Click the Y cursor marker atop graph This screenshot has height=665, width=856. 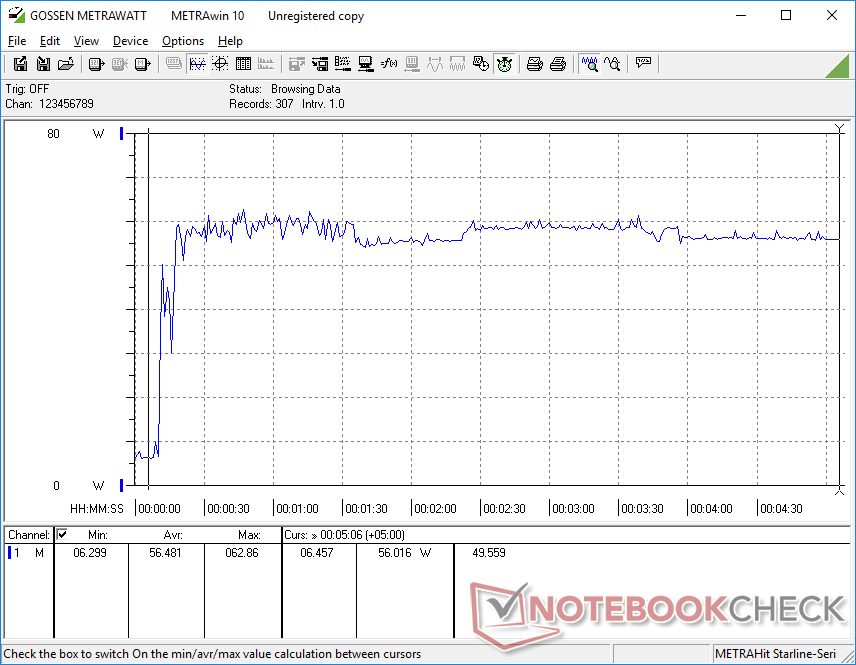tap(840, 128)
